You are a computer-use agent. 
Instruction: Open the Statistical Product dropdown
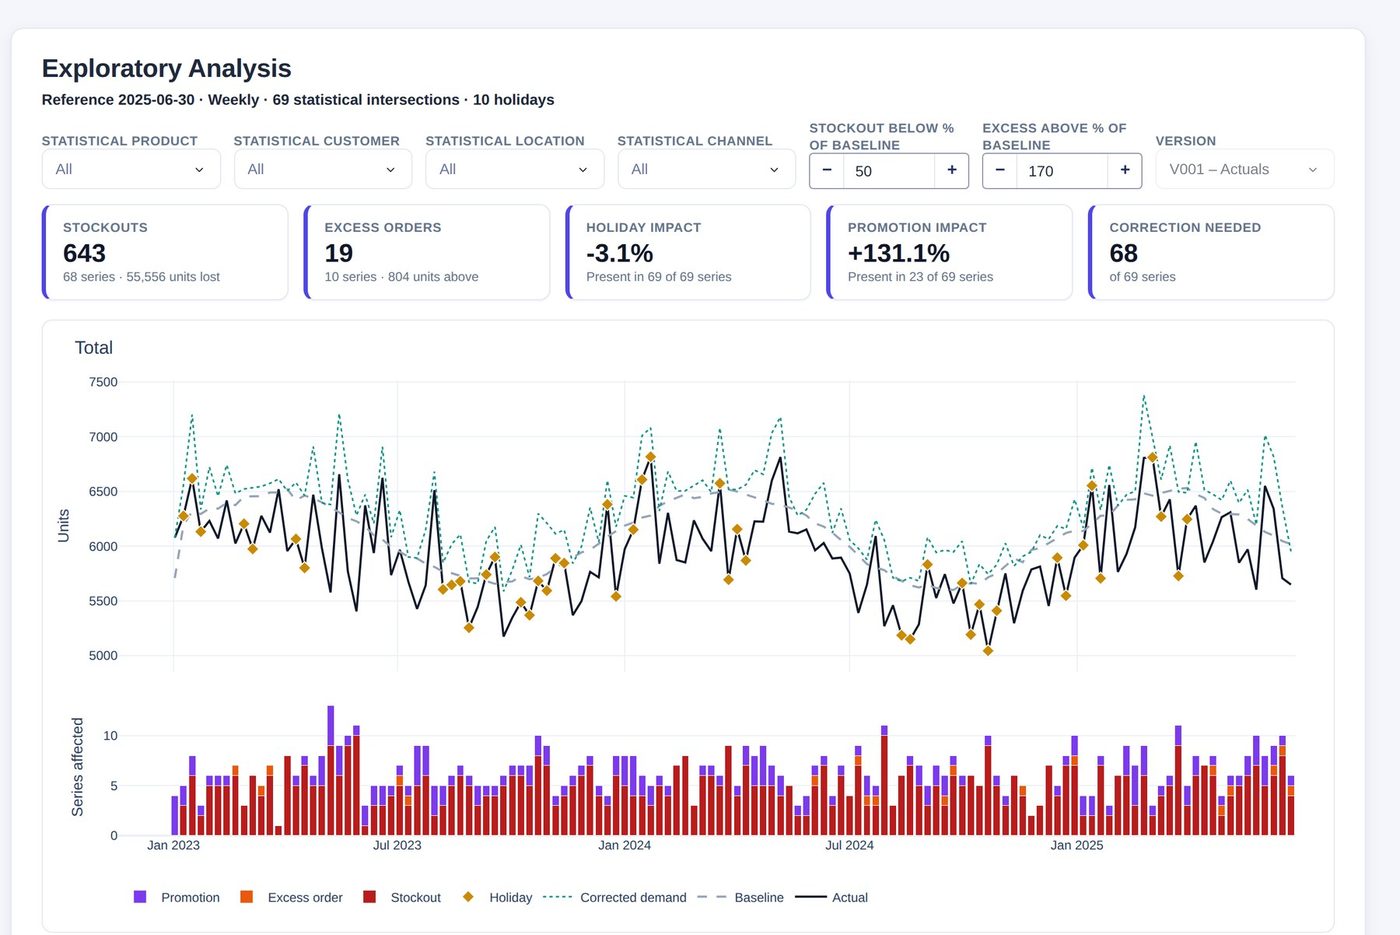131,169
